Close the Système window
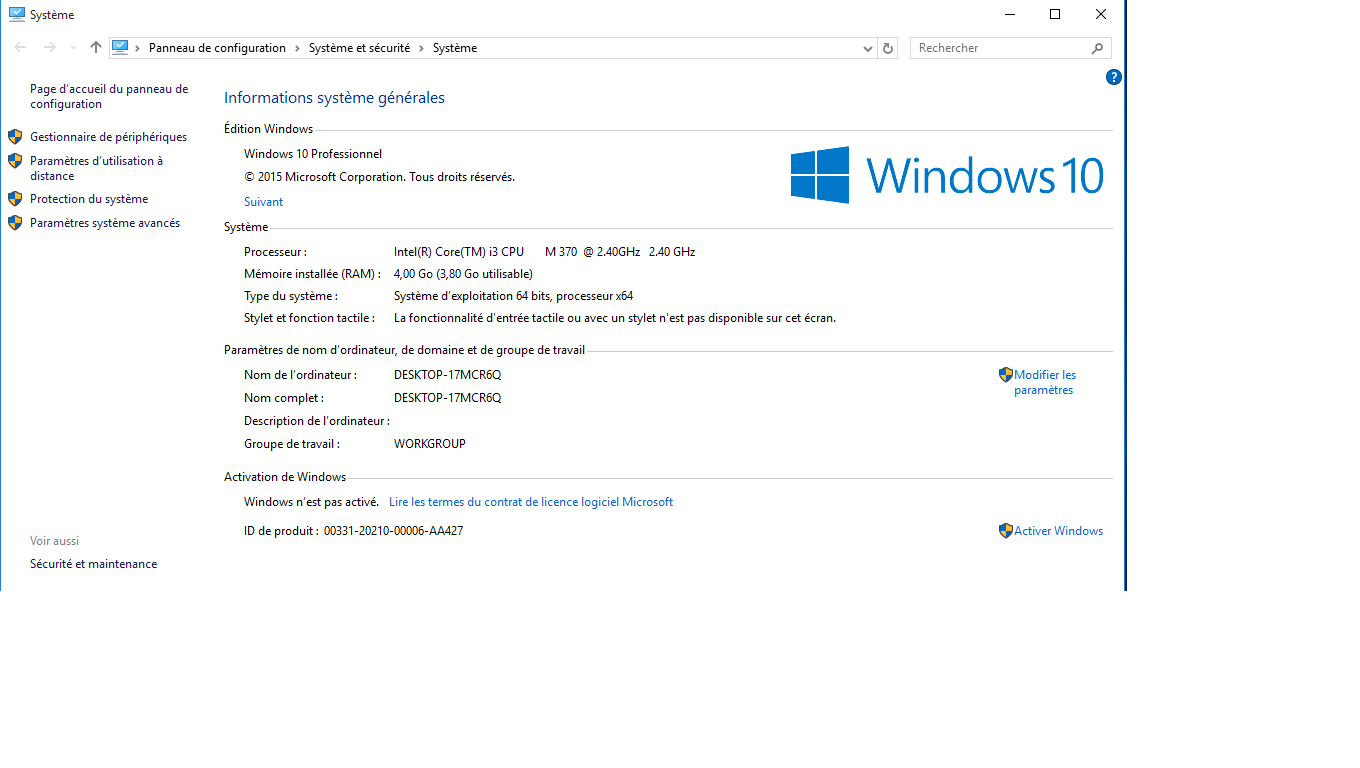 (1101, 14)
